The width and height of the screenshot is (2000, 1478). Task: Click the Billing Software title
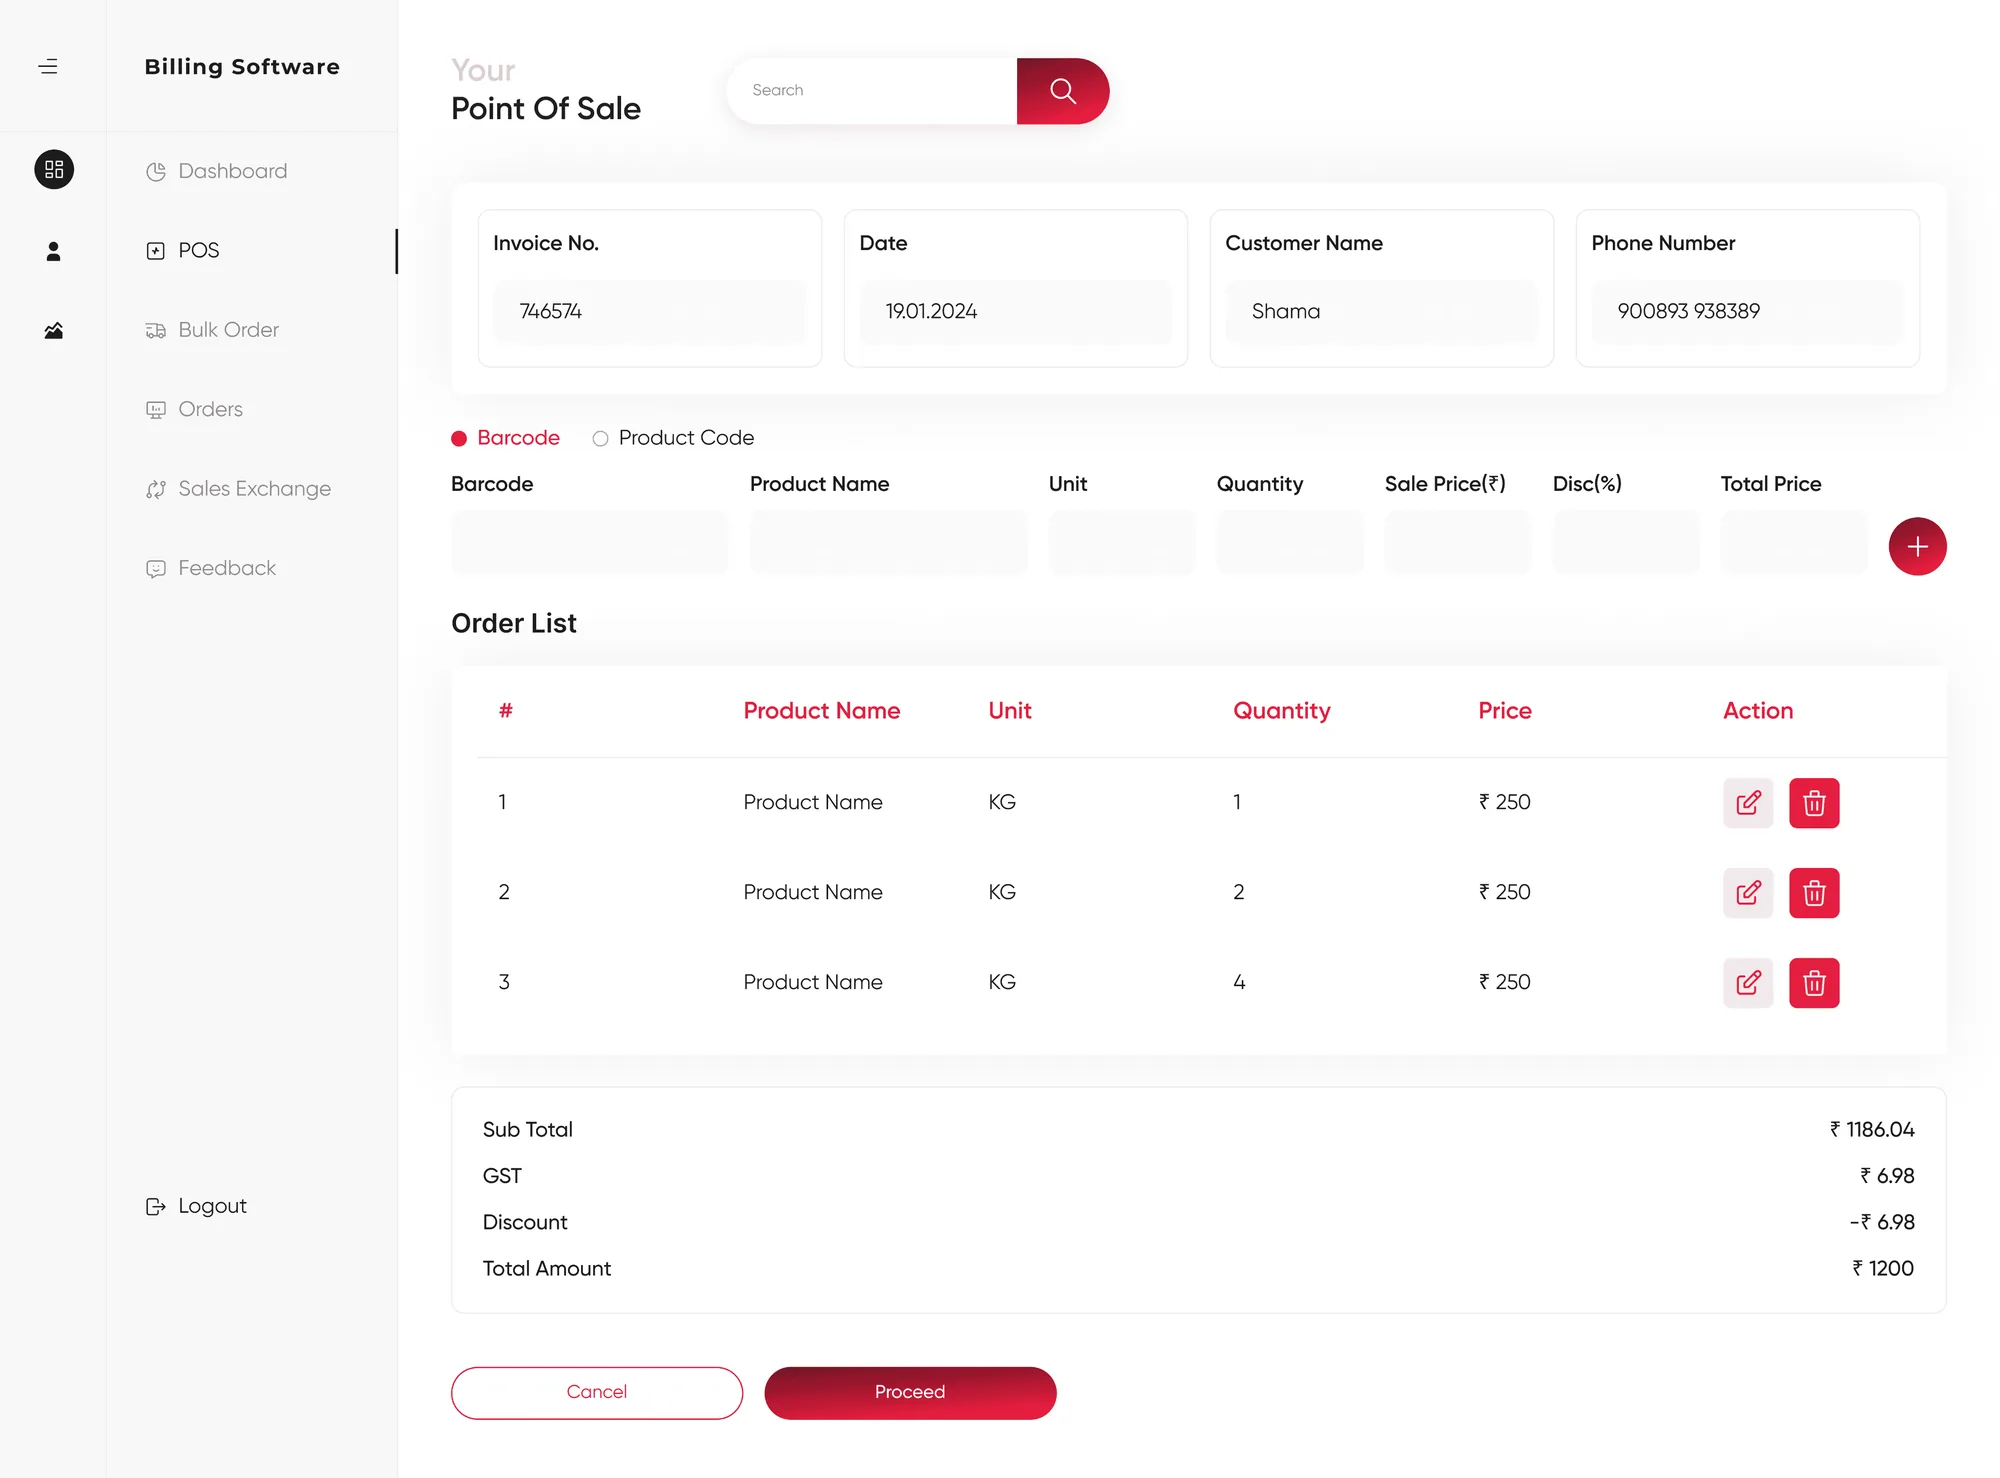click(242, 67)
